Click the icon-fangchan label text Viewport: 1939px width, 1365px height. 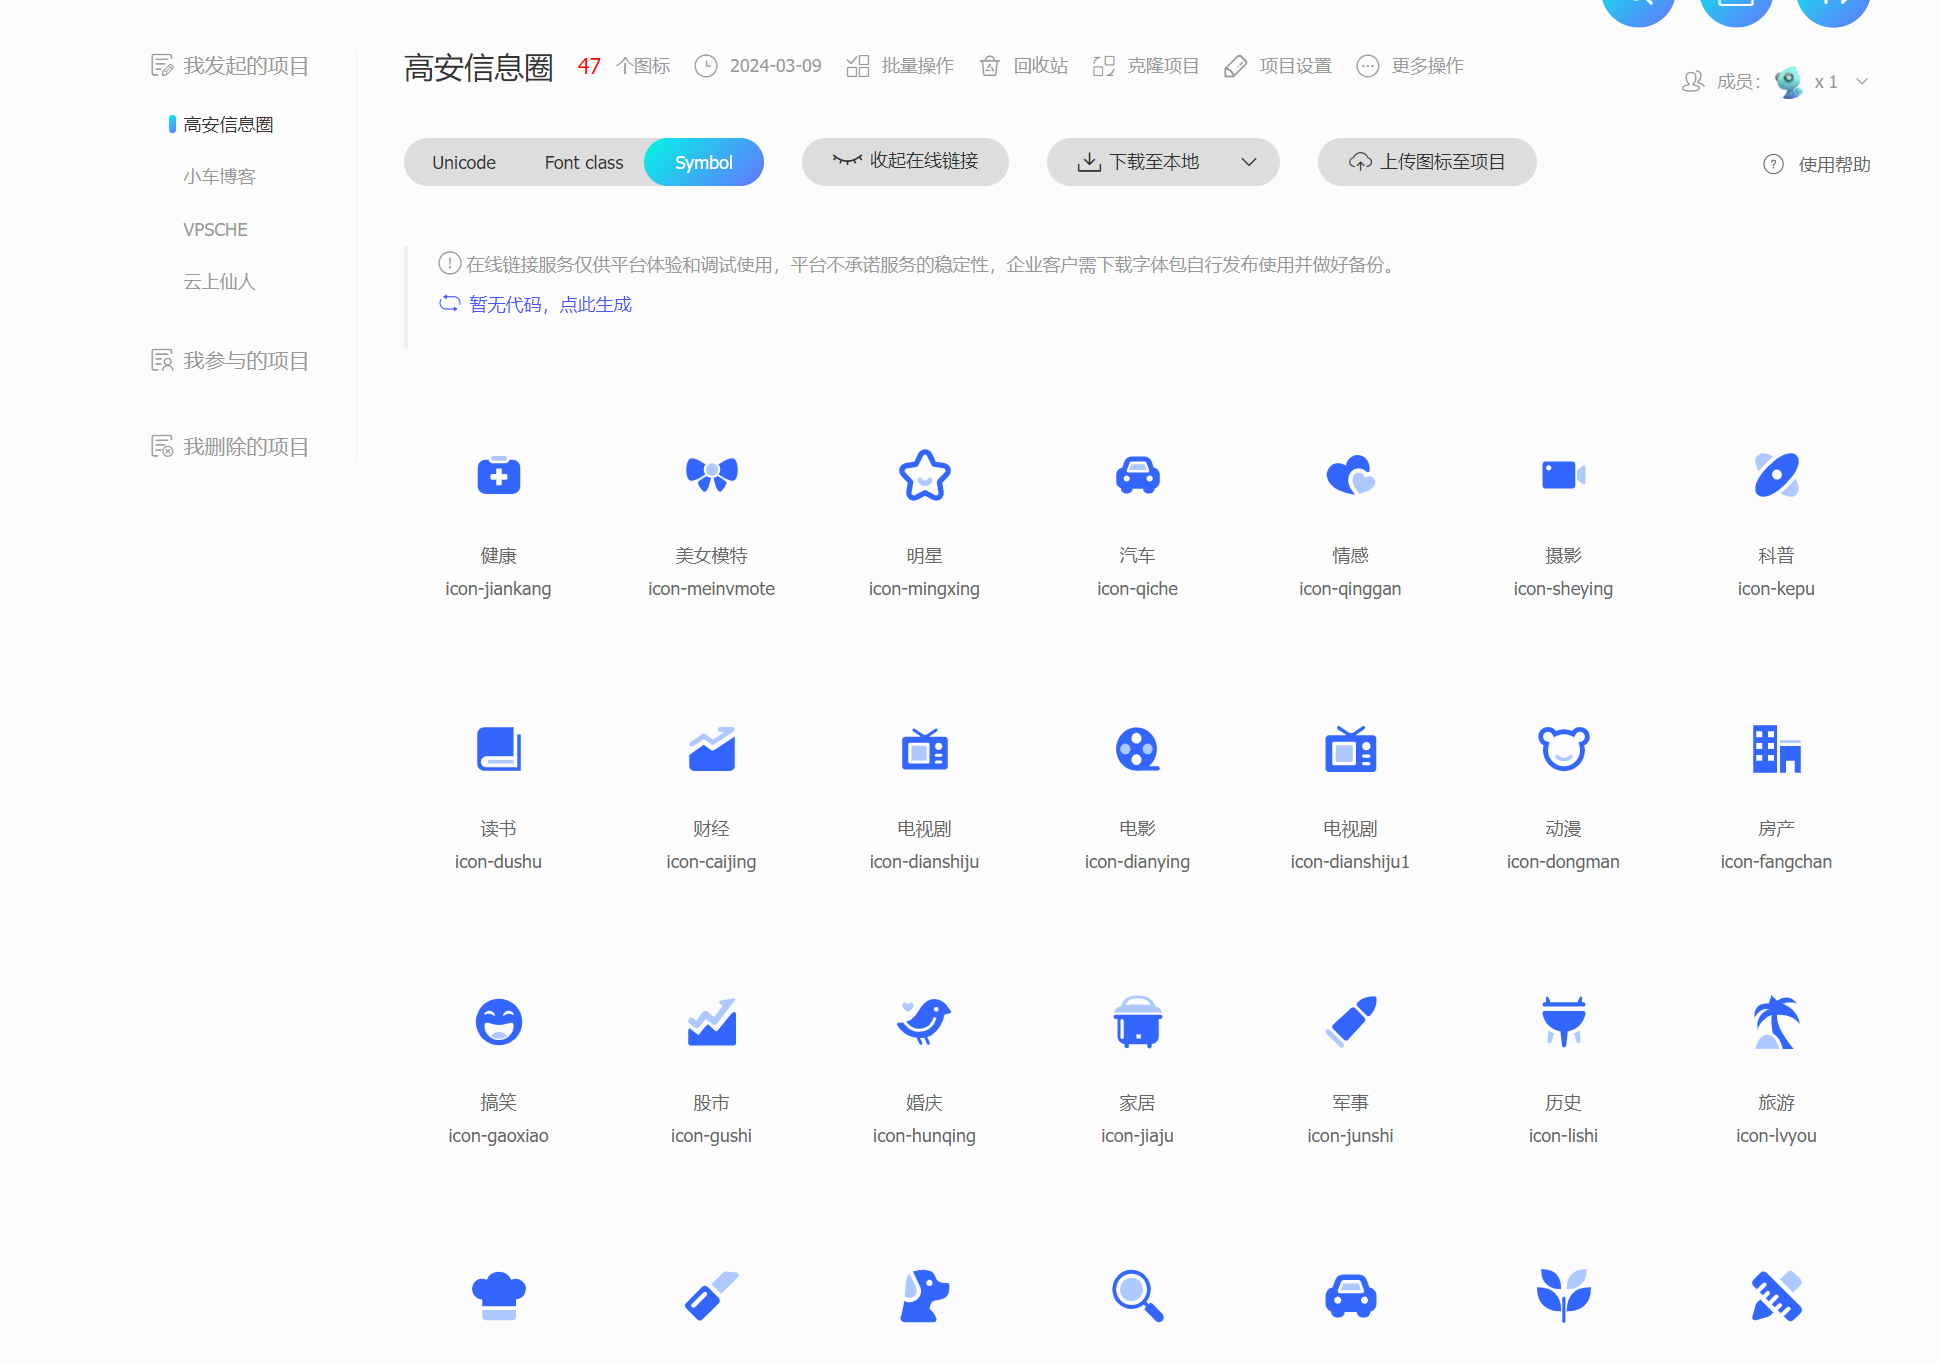tap(1776, 861)
